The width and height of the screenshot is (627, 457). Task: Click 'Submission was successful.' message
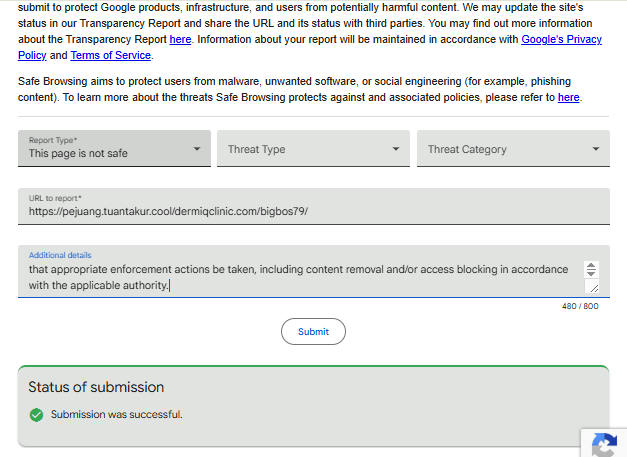pos(116,415)
